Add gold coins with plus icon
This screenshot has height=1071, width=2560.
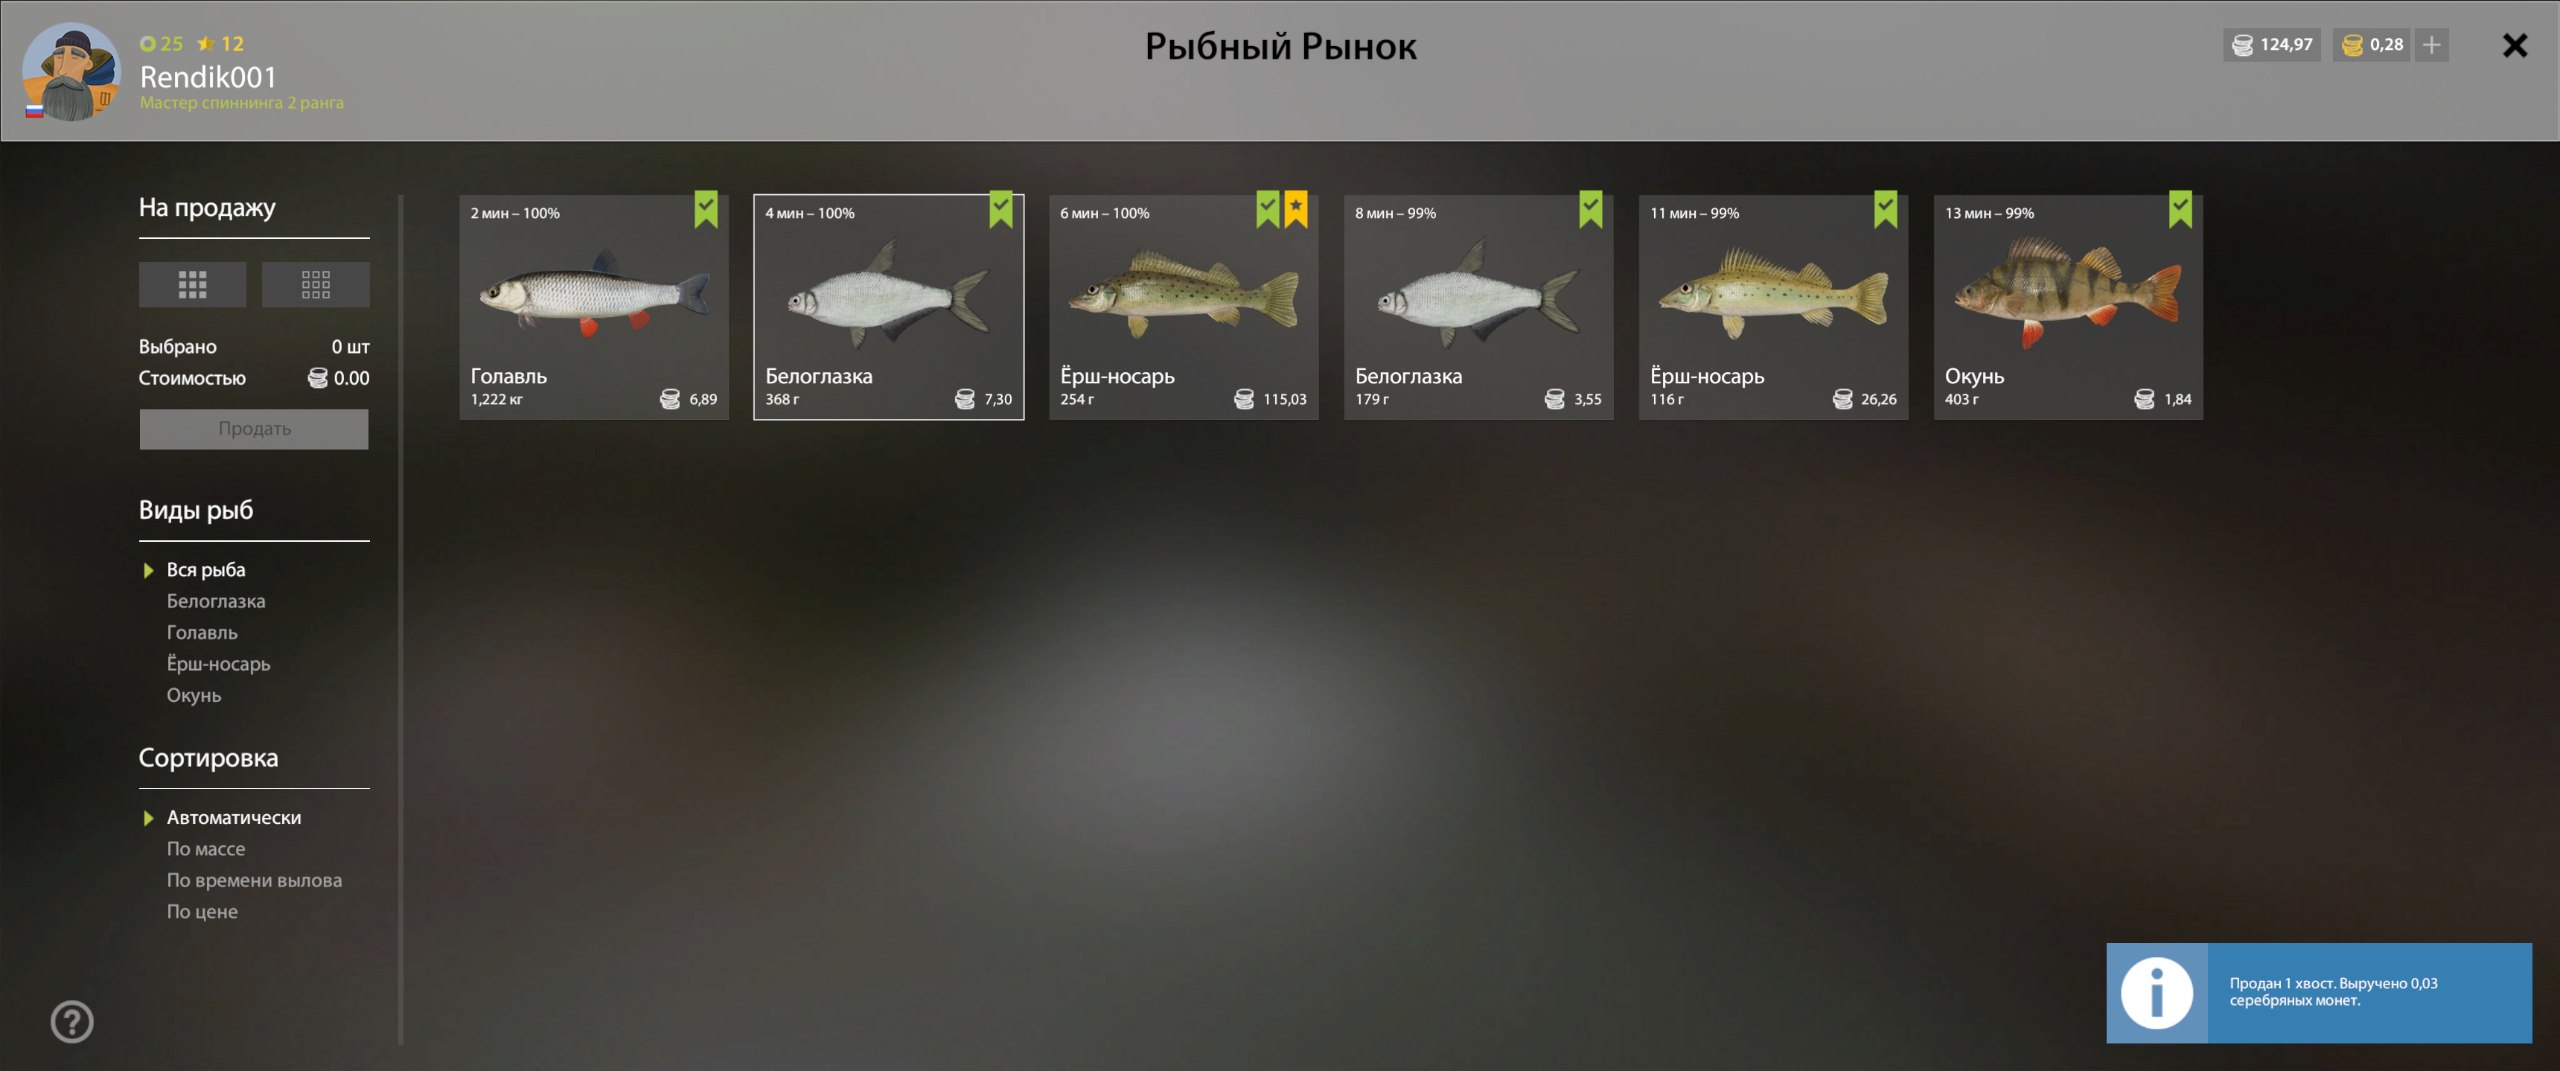tap(2431, 45)
